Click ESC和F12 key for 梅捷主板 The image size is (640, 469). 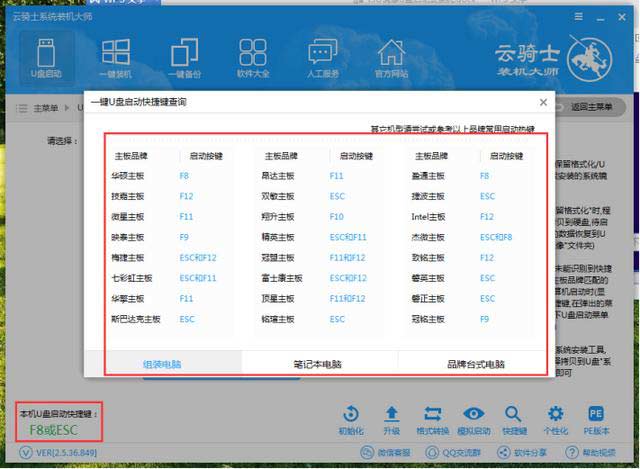[198, 258]
